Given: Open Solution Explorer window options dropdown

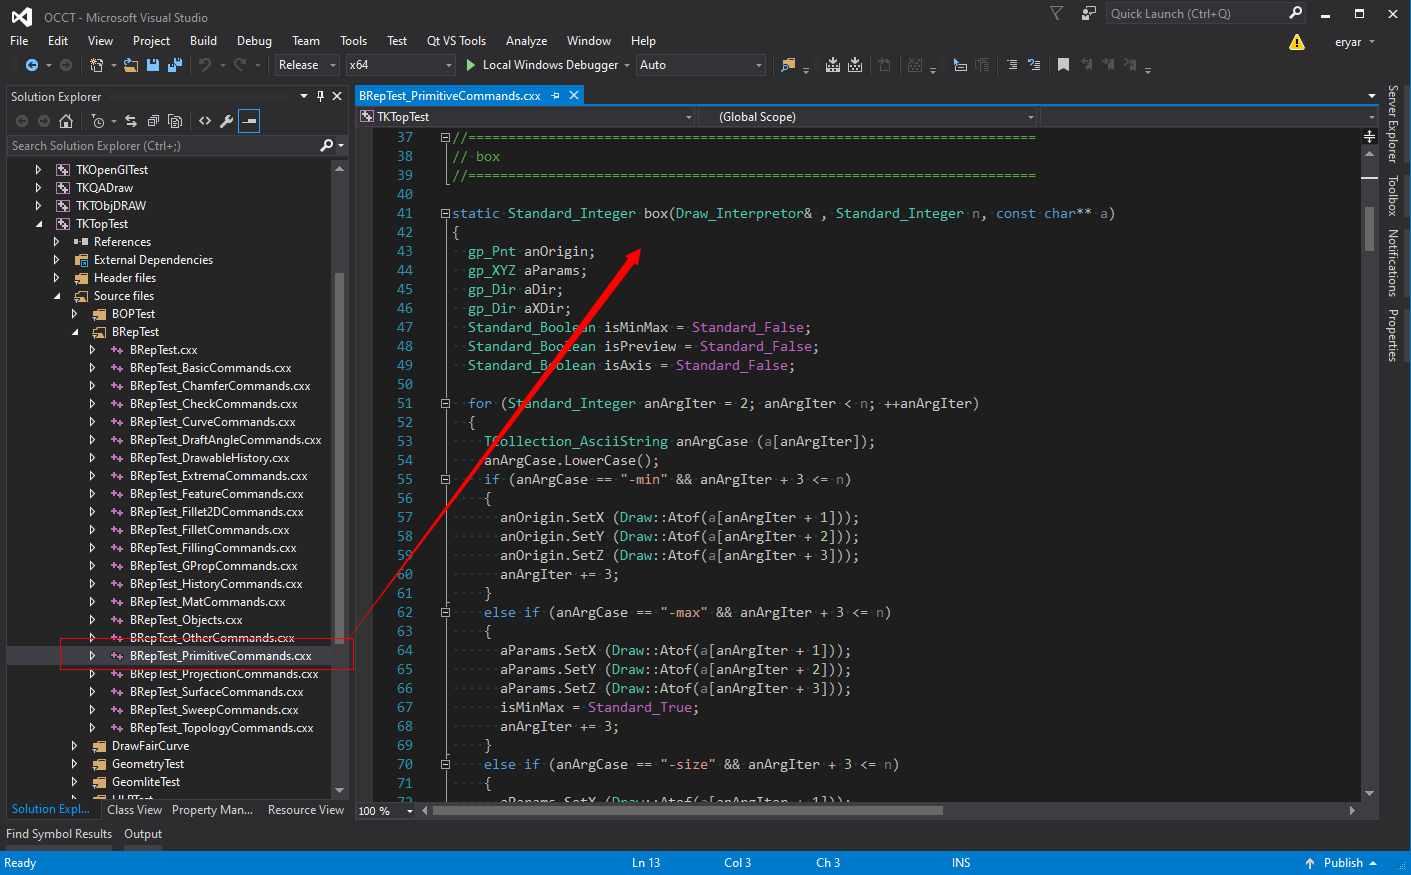Looking at the screenshot, I should (304, 96).
